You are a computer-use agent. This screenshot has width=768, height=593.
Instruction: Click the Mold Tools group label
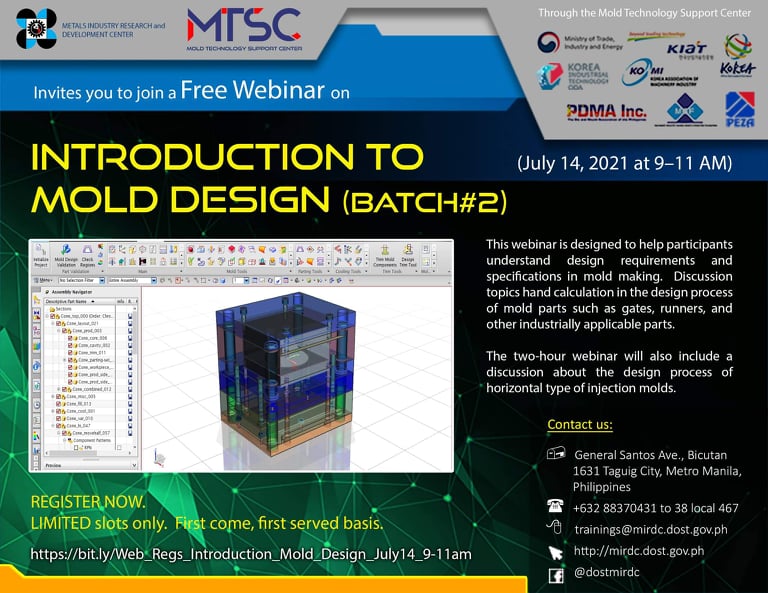[x=237, y=271]
